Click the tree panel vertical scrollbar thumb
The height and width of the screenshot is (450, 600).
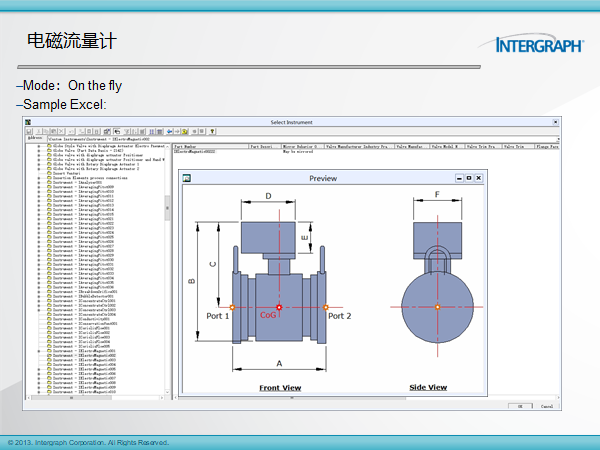coord(167,208)
